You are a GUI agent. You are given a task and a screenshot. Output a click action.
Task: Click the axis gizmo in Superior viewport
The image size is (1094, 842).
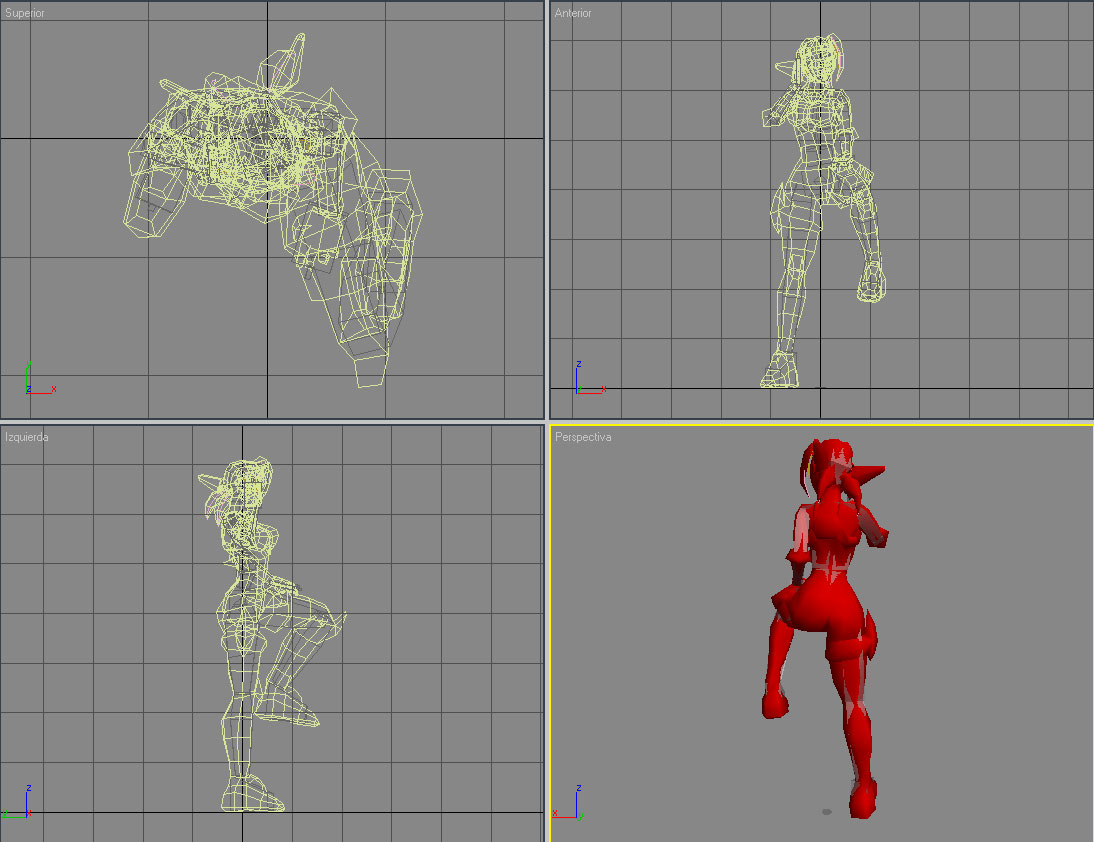40,379
